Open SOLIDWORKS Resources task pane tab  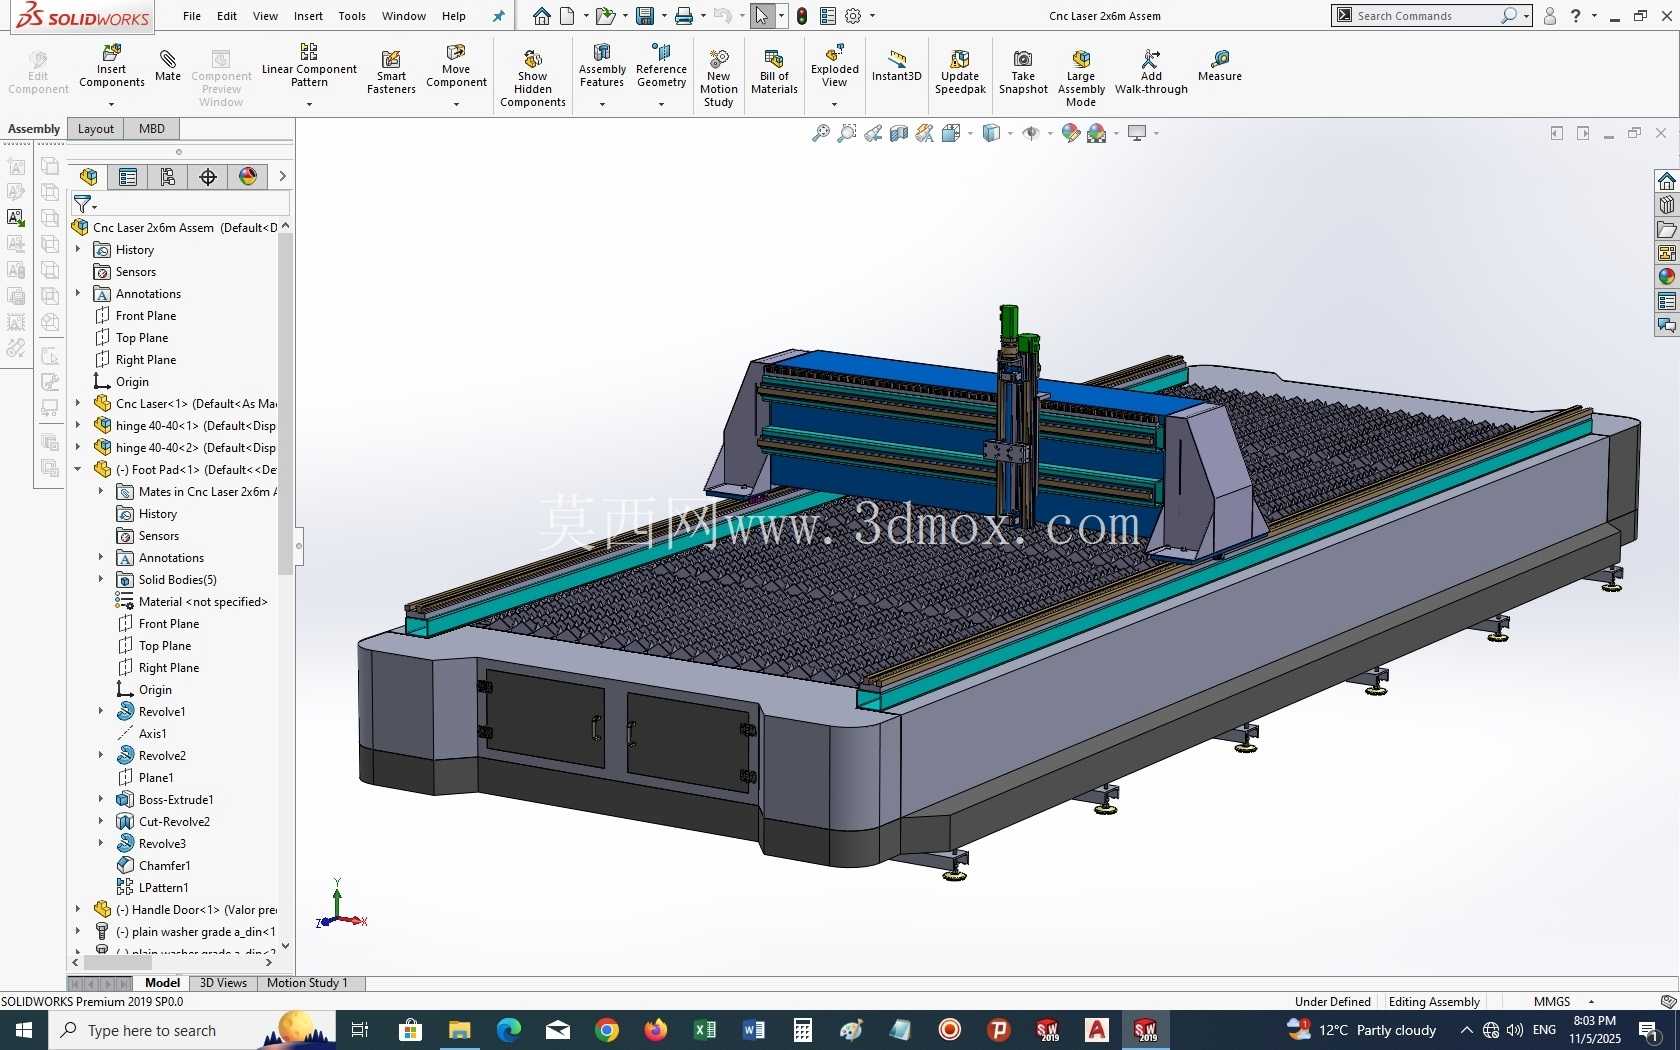(x=1666, y=181)
